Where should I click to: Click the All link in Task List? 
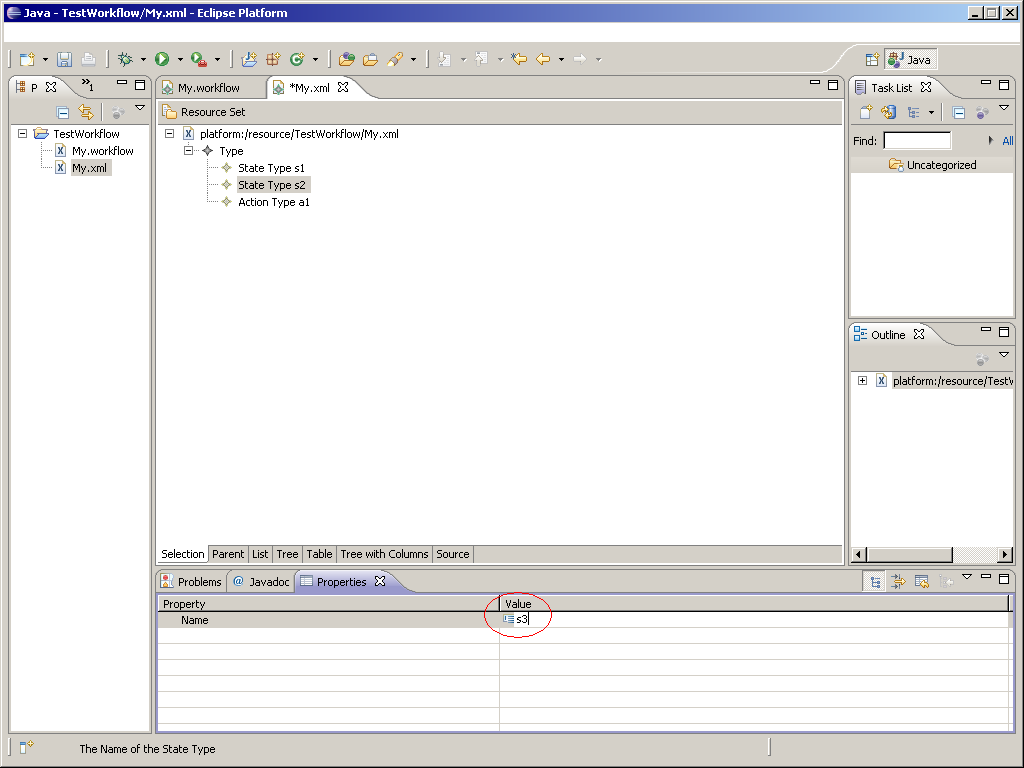pos(1007,141)
